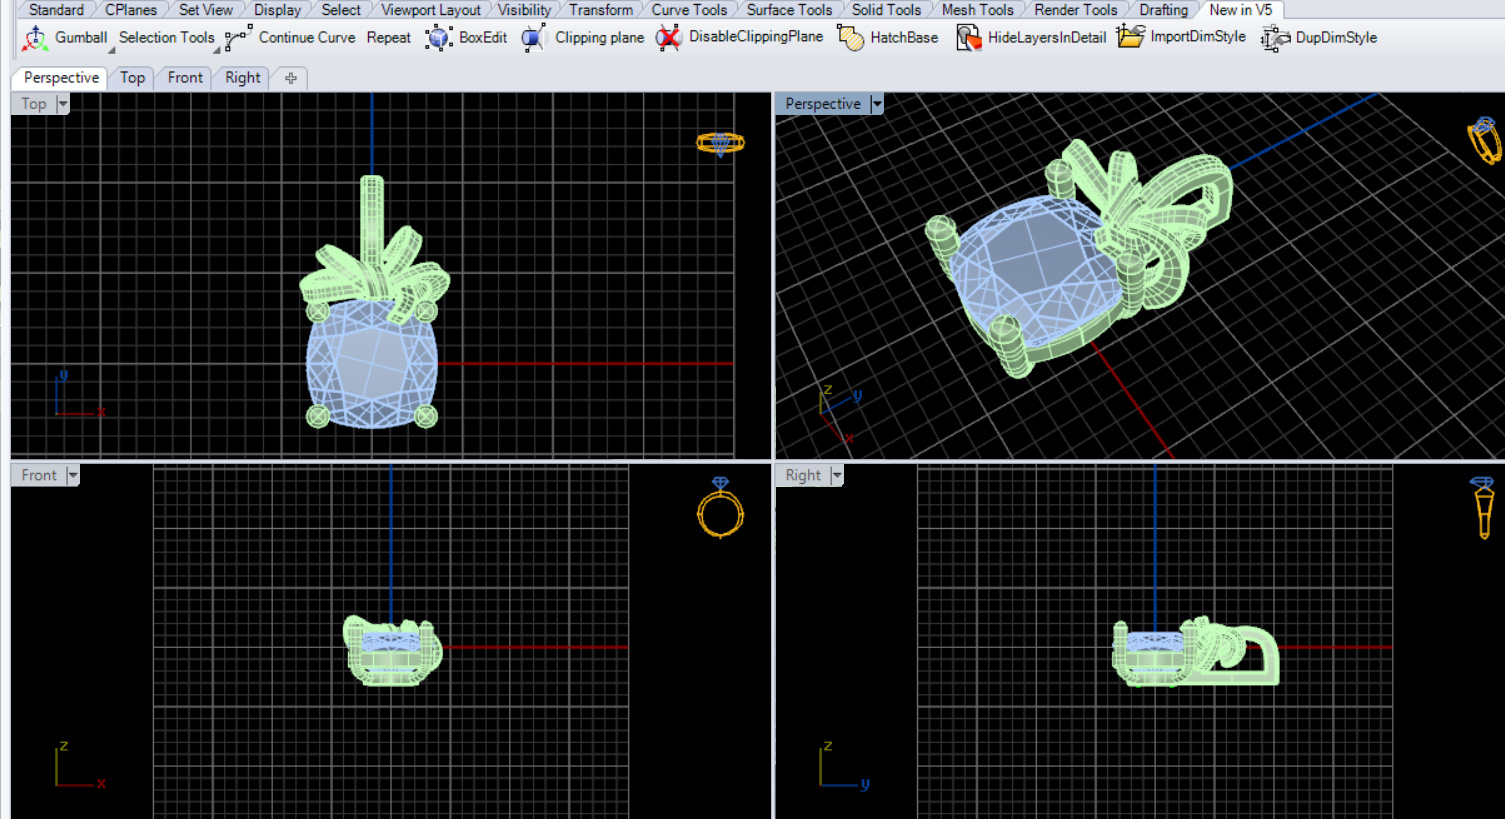Expand the Right viewport dropdown arrow
Screen dimensions: 1505x819
[x=837, y=476]
